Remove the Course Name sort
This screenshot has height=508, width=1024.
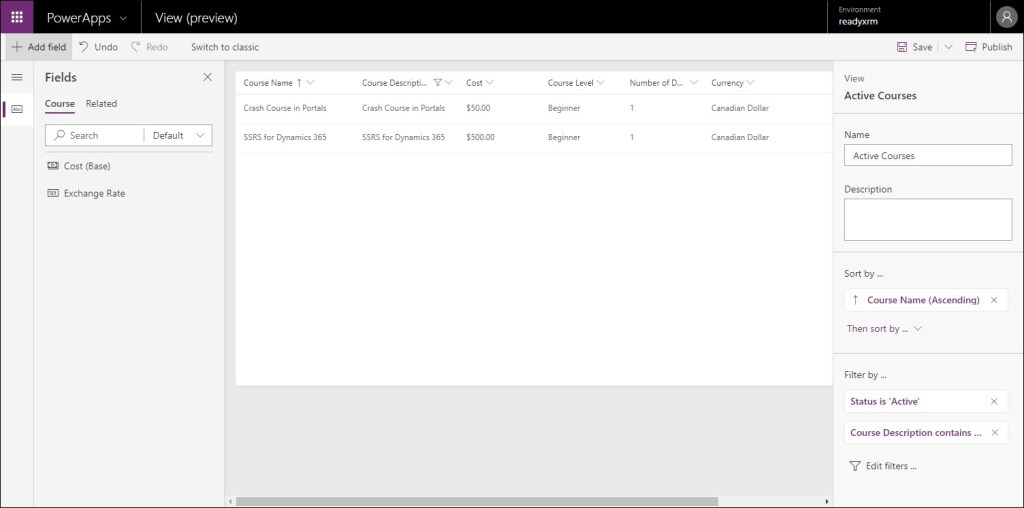[993, 300]
